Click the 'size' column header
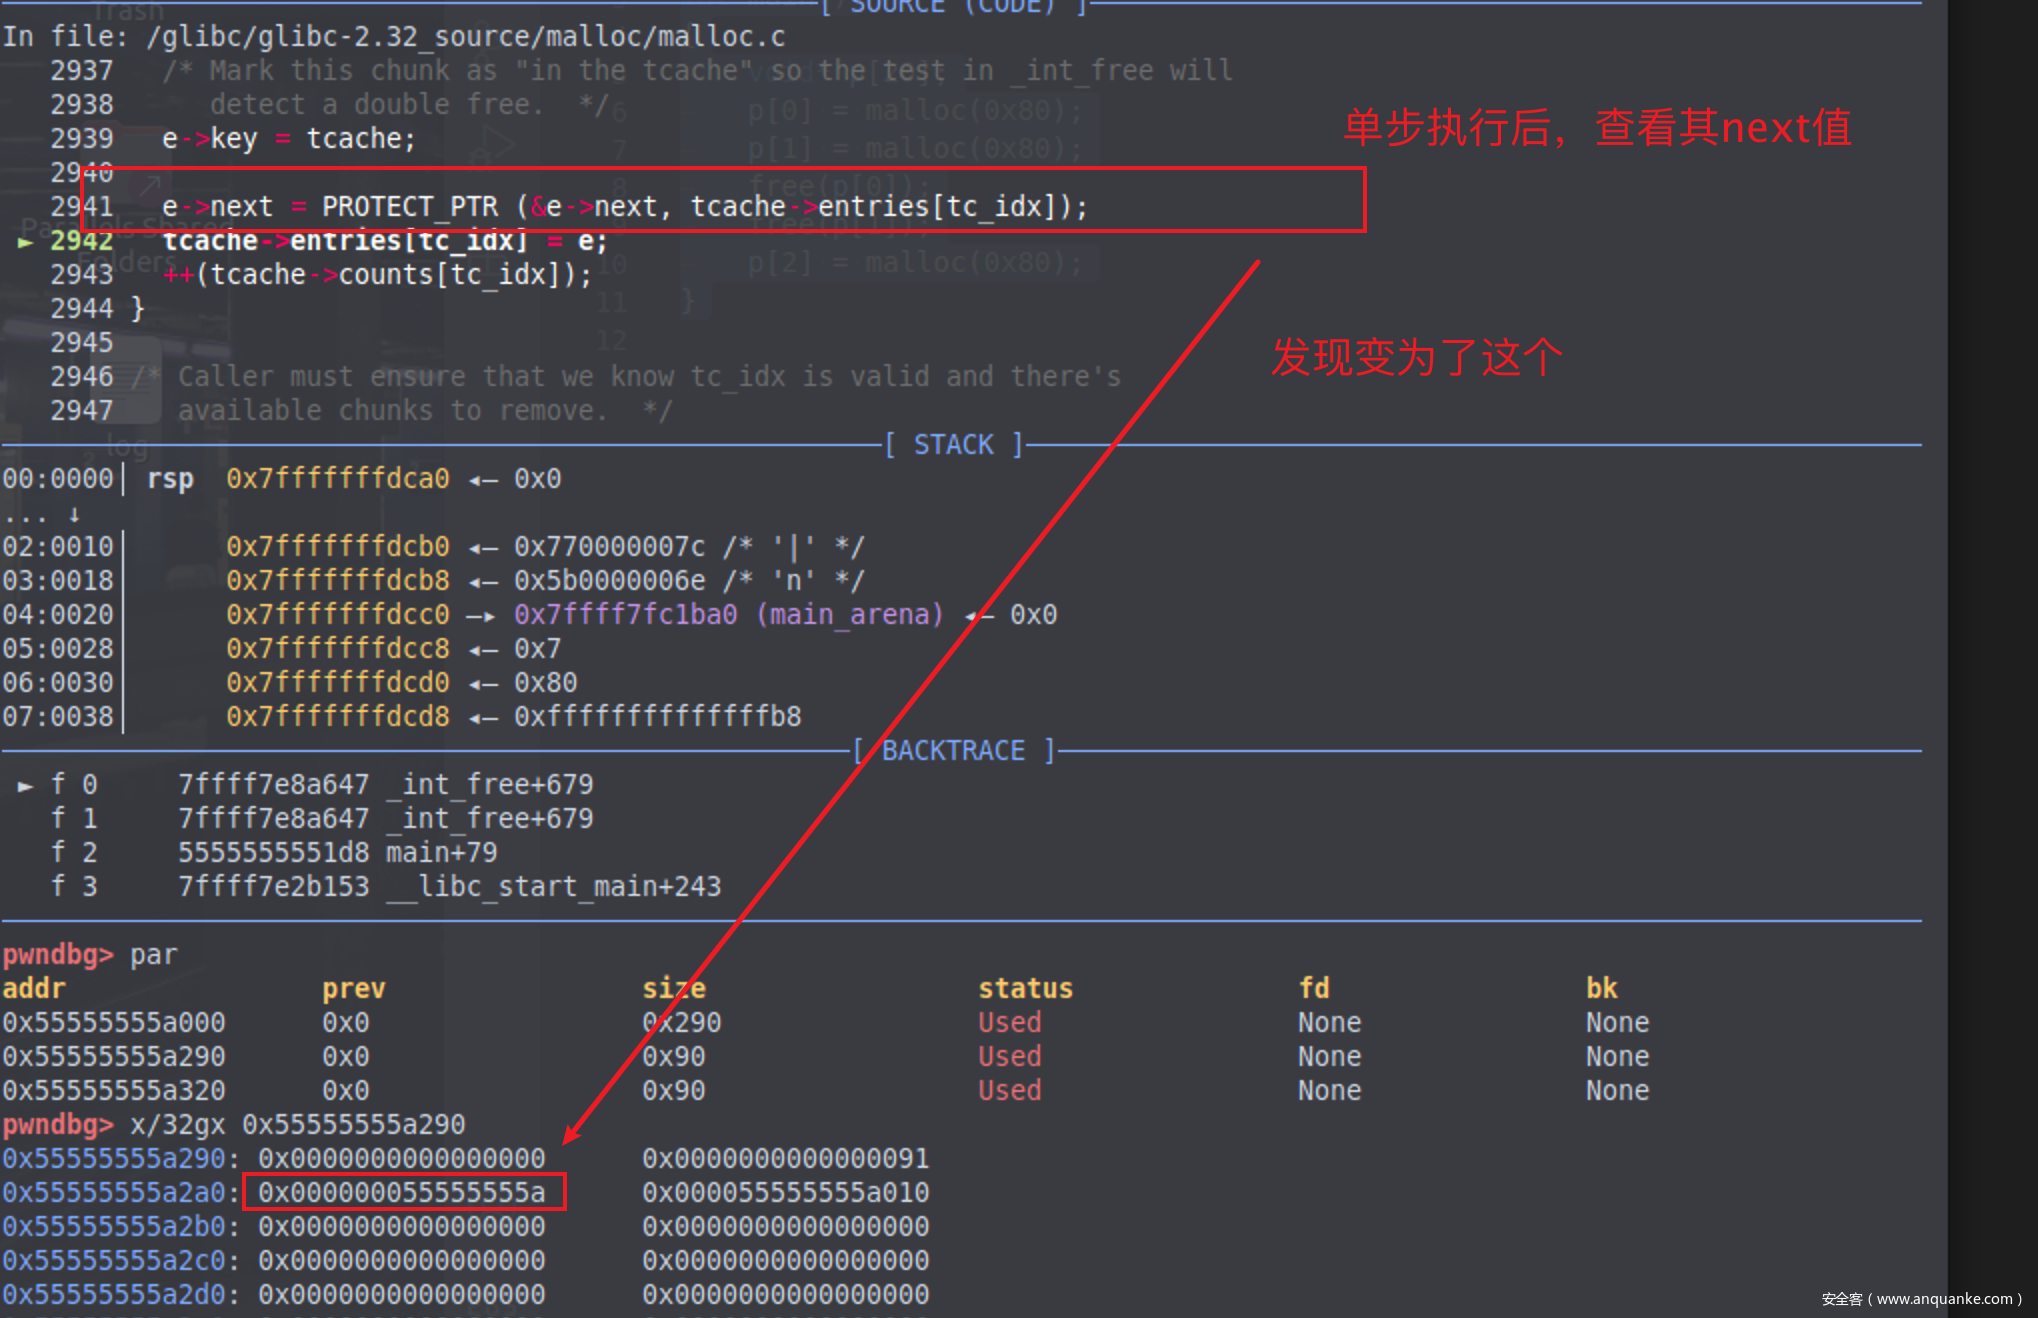Viewport: 2038px width, 1318px height. [x=673, y=989]
